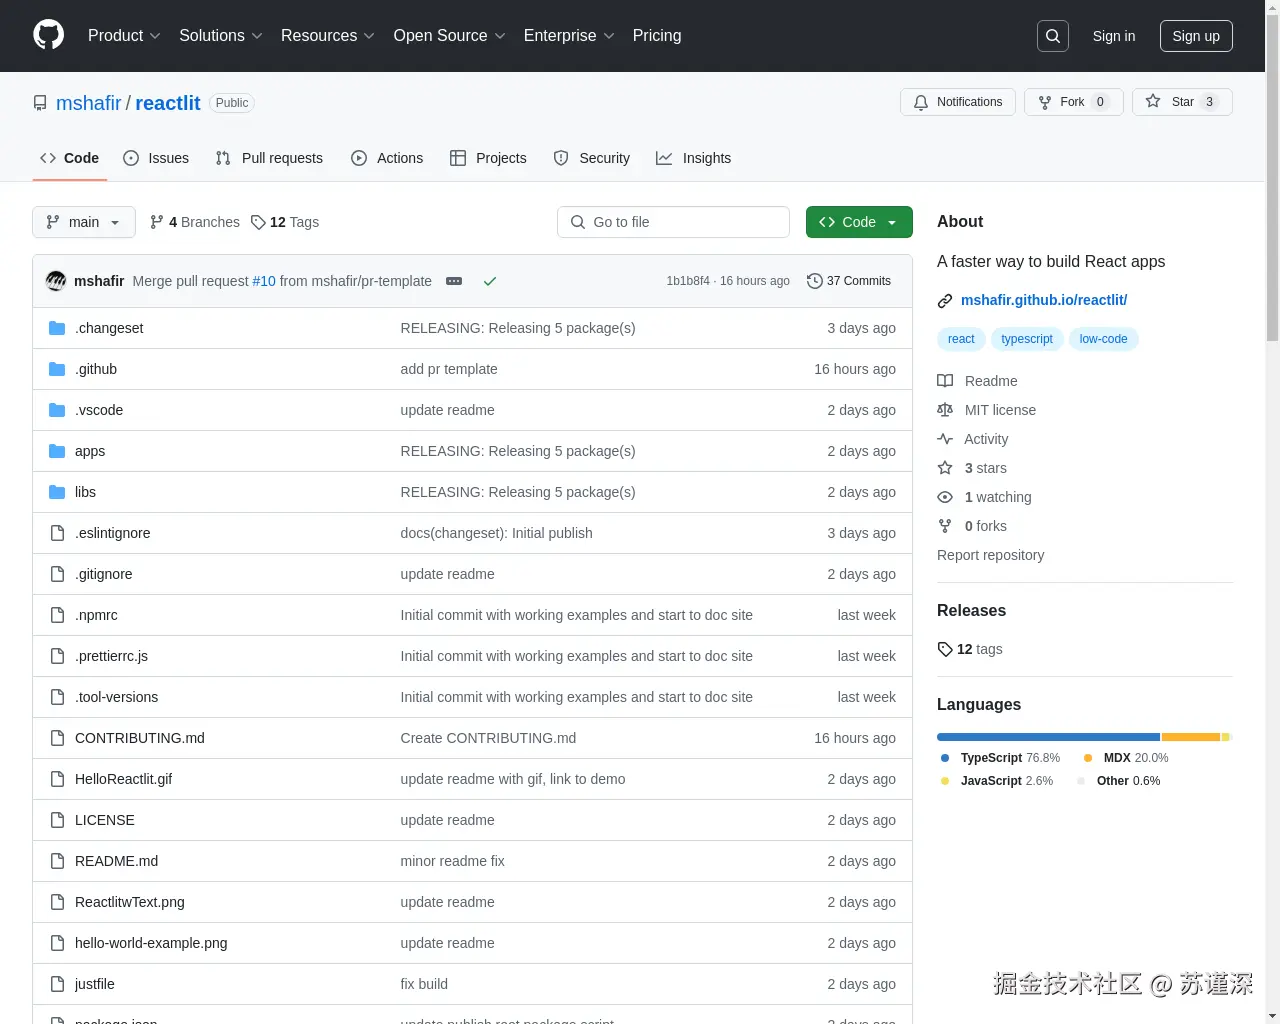Expand the Open Source menu chevron
The width and height of the screenshot is (1280, 1024).
pos(503,36)
